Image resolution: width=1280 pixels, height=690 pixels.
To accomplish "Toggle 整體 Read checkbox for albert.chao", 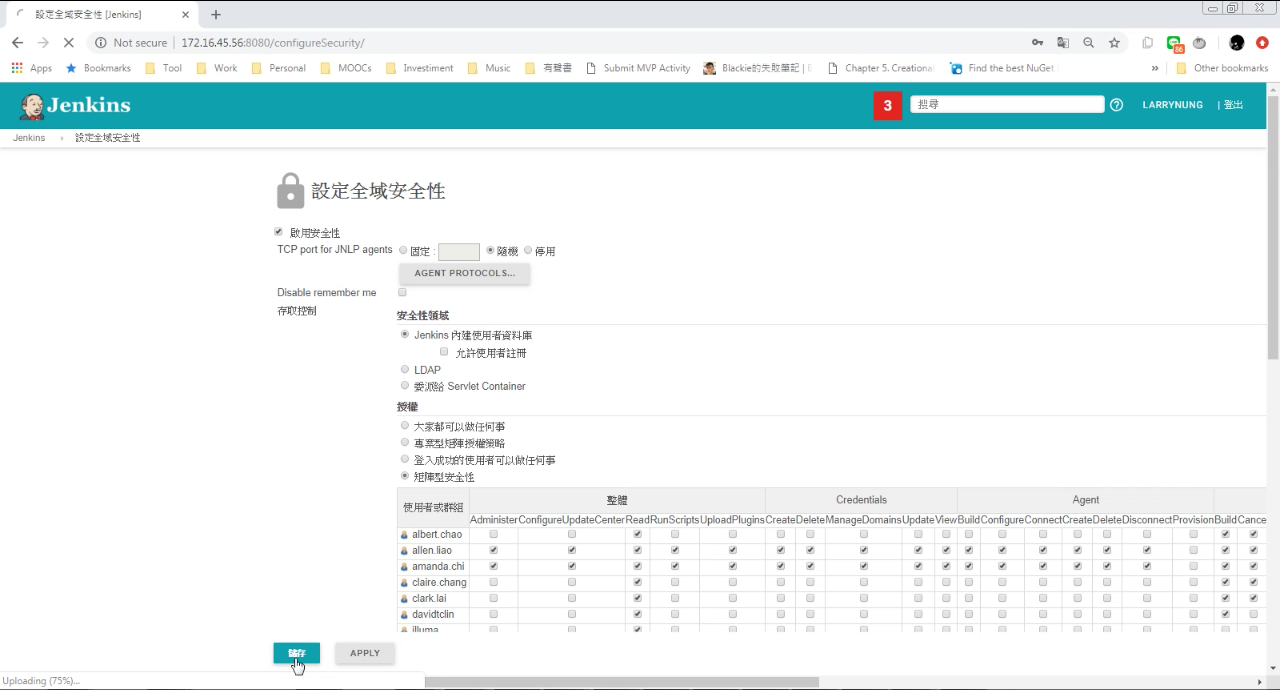I will tap(637, 534).
